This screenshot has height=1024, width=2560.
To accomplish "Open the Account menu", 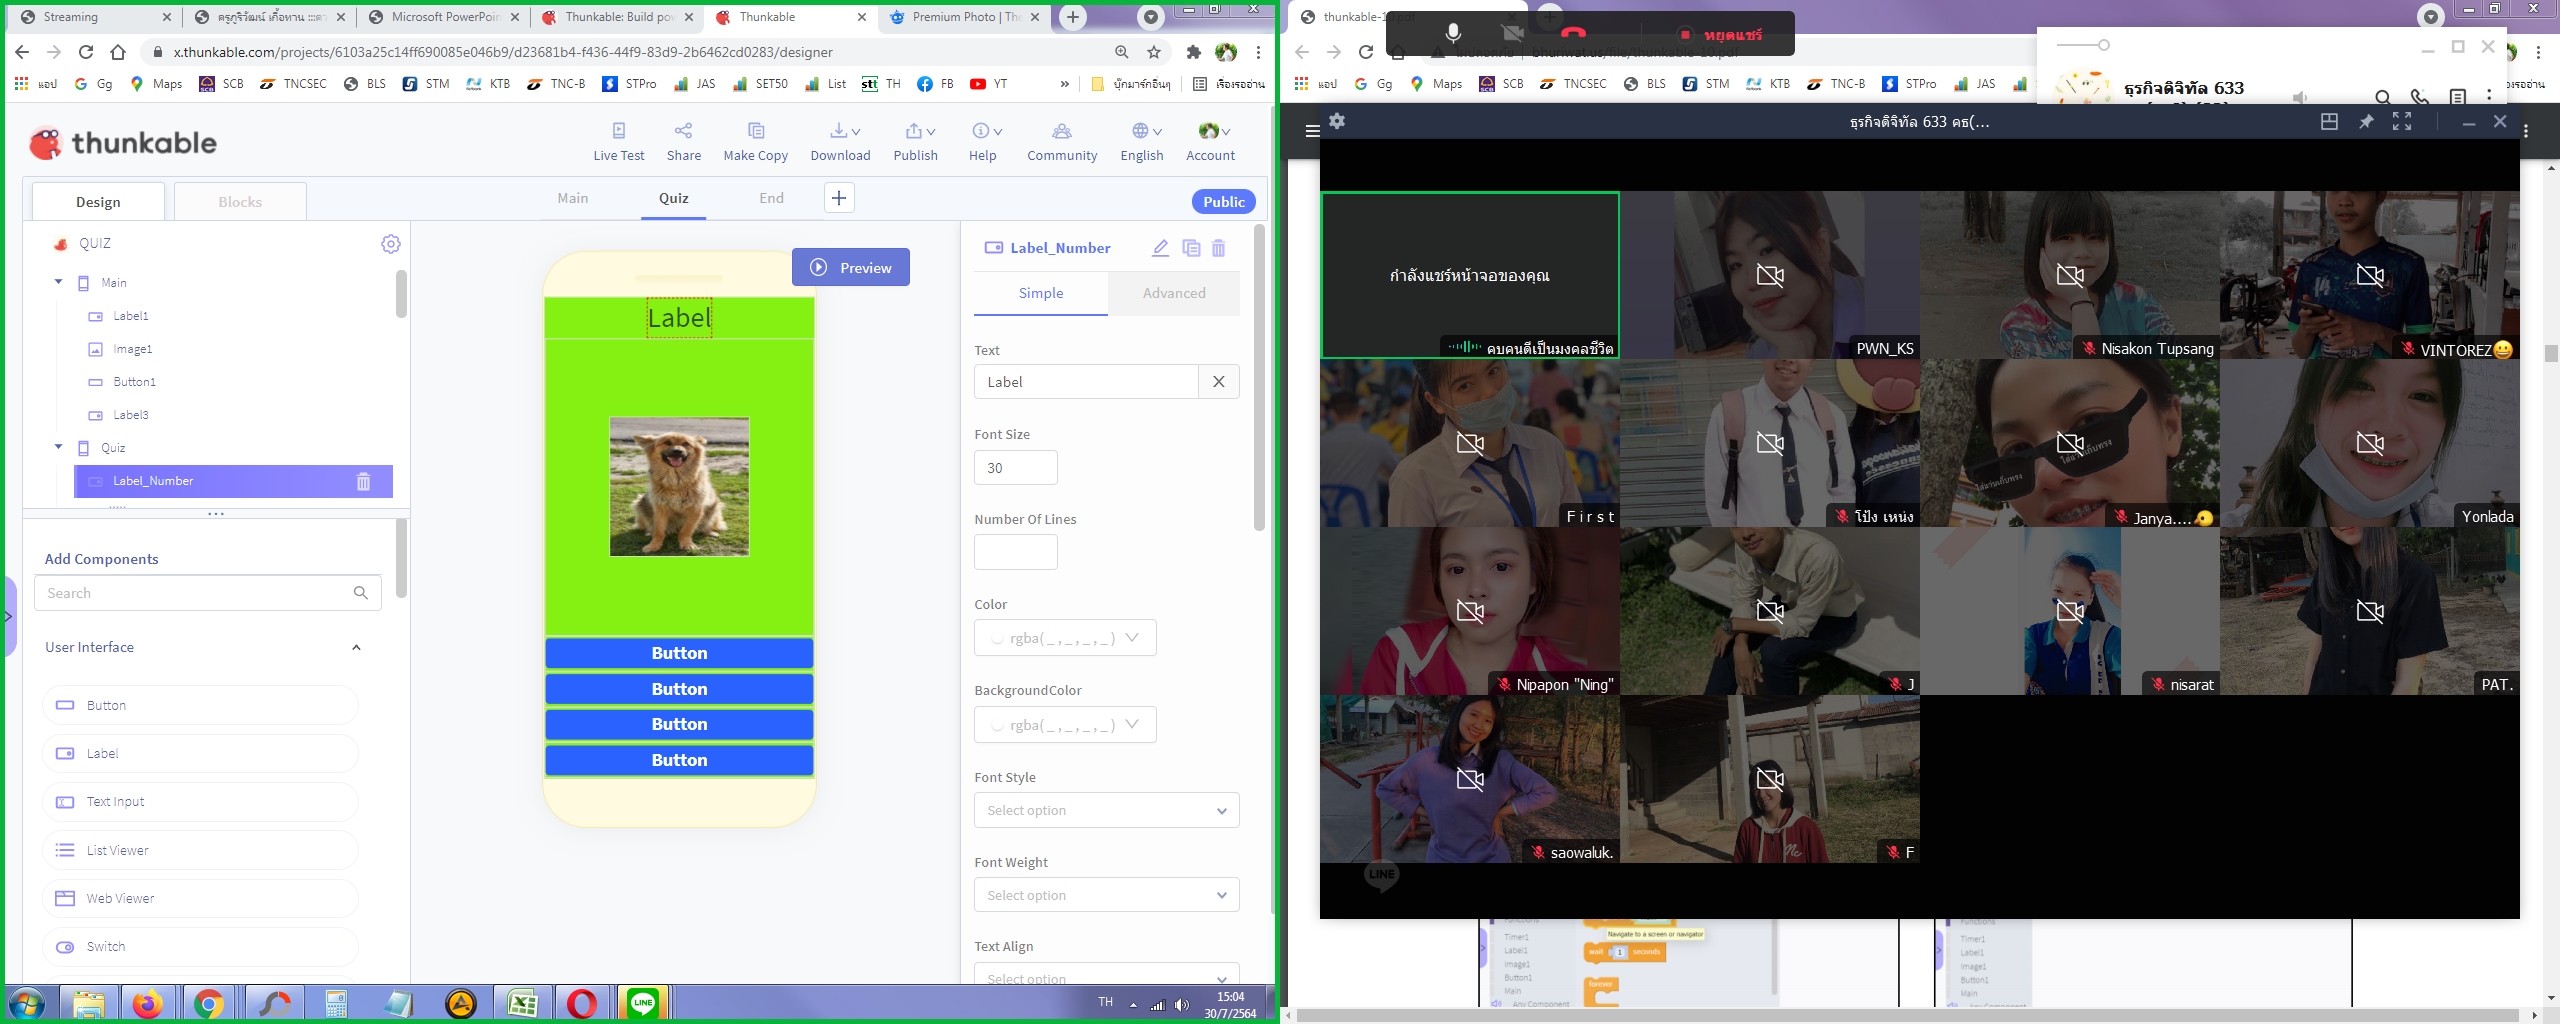I will [x=1210, y=142].
